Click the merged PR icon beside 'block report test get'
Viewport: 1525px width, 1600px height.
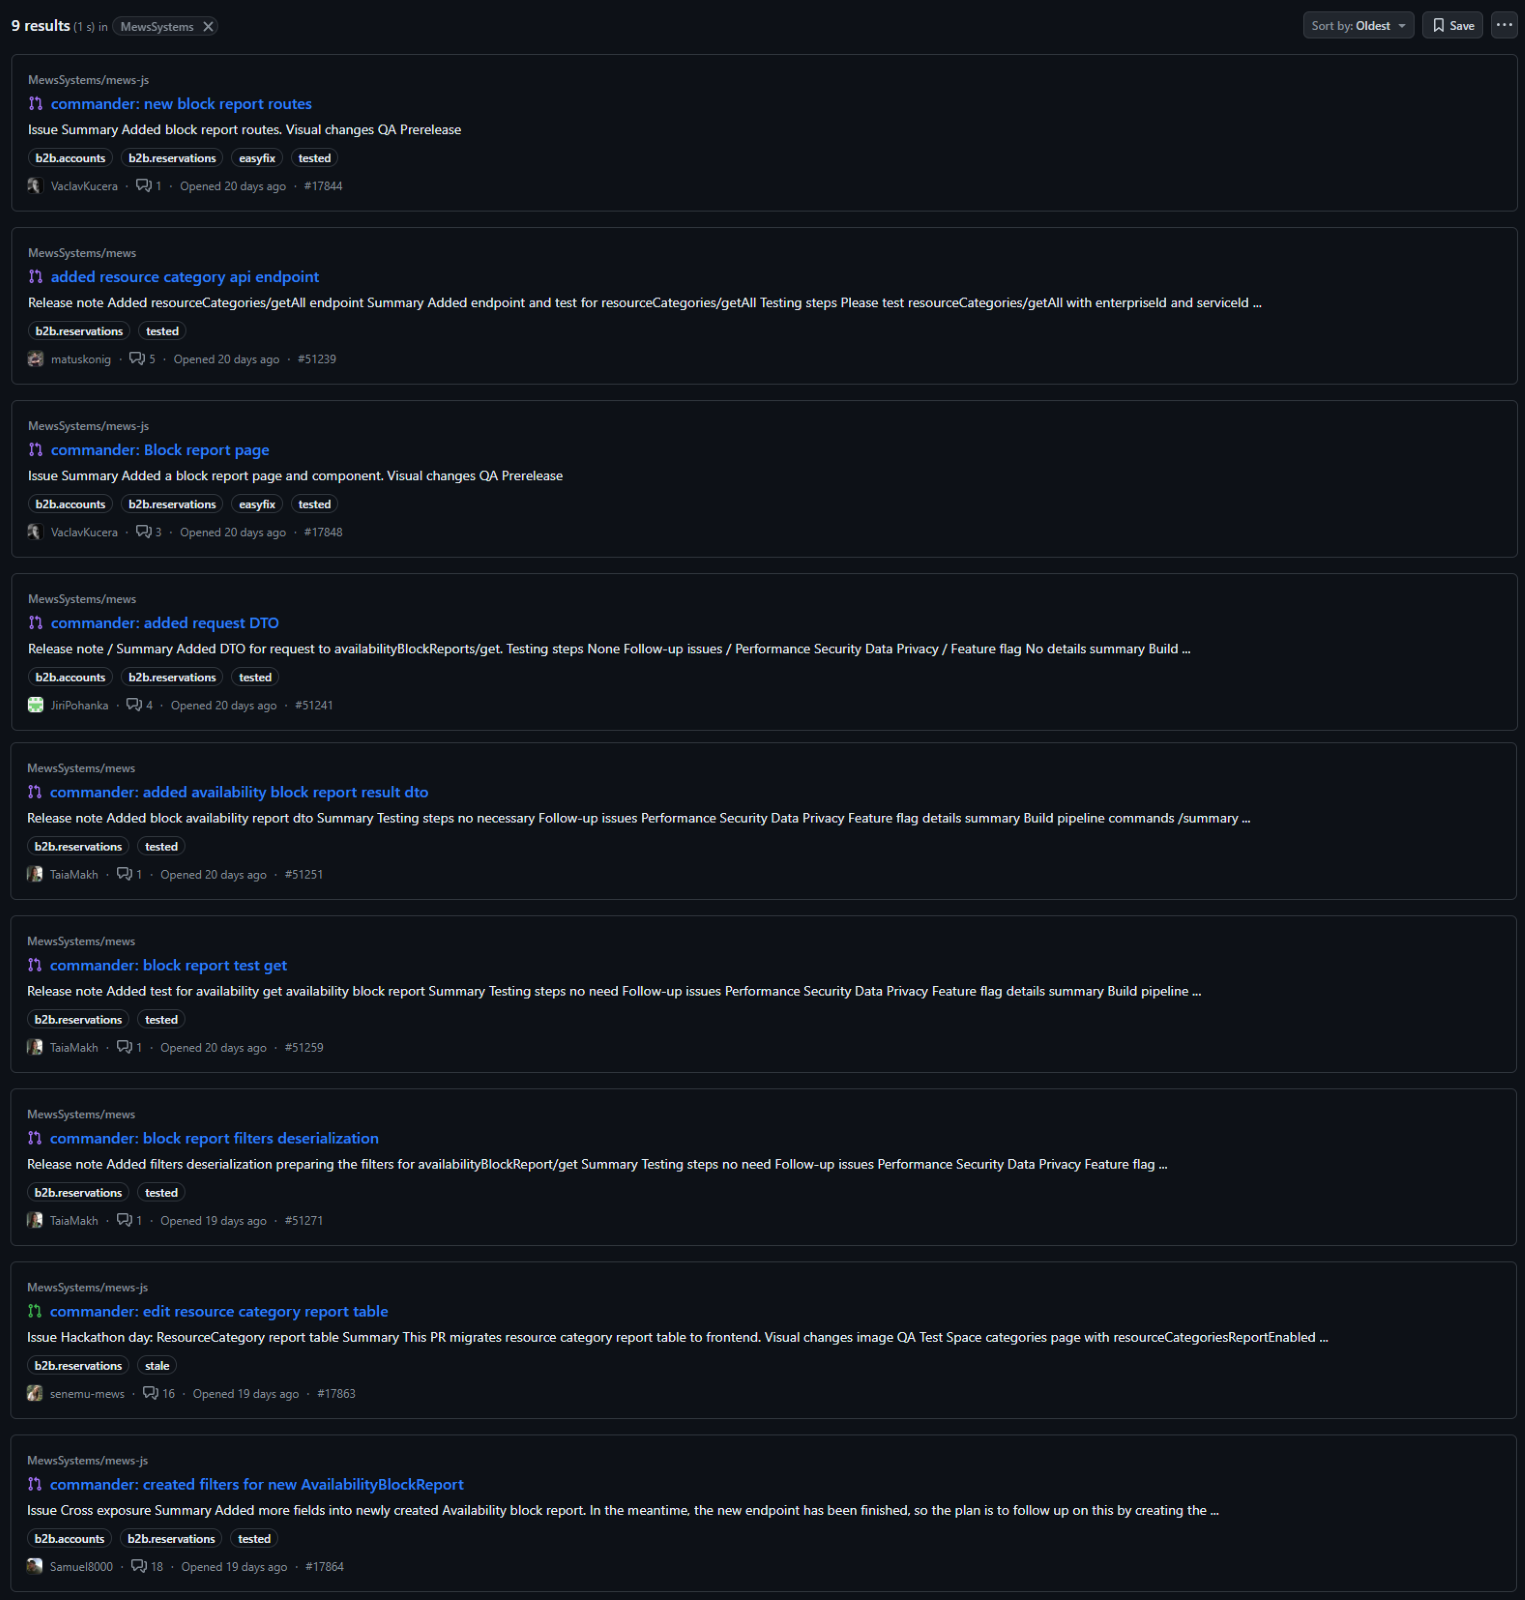click(35, 965)
